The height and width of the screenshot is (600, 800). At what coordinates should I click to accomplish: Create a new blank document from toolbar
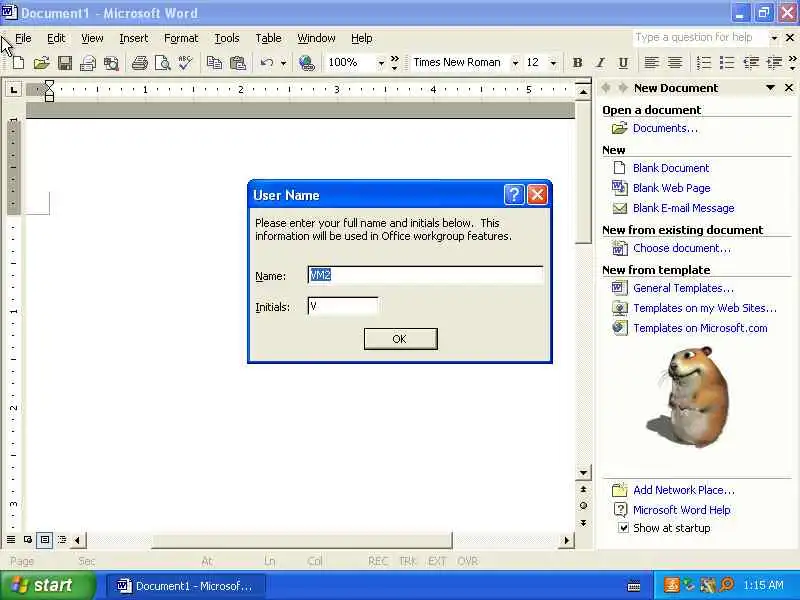[x=18, y=63]
